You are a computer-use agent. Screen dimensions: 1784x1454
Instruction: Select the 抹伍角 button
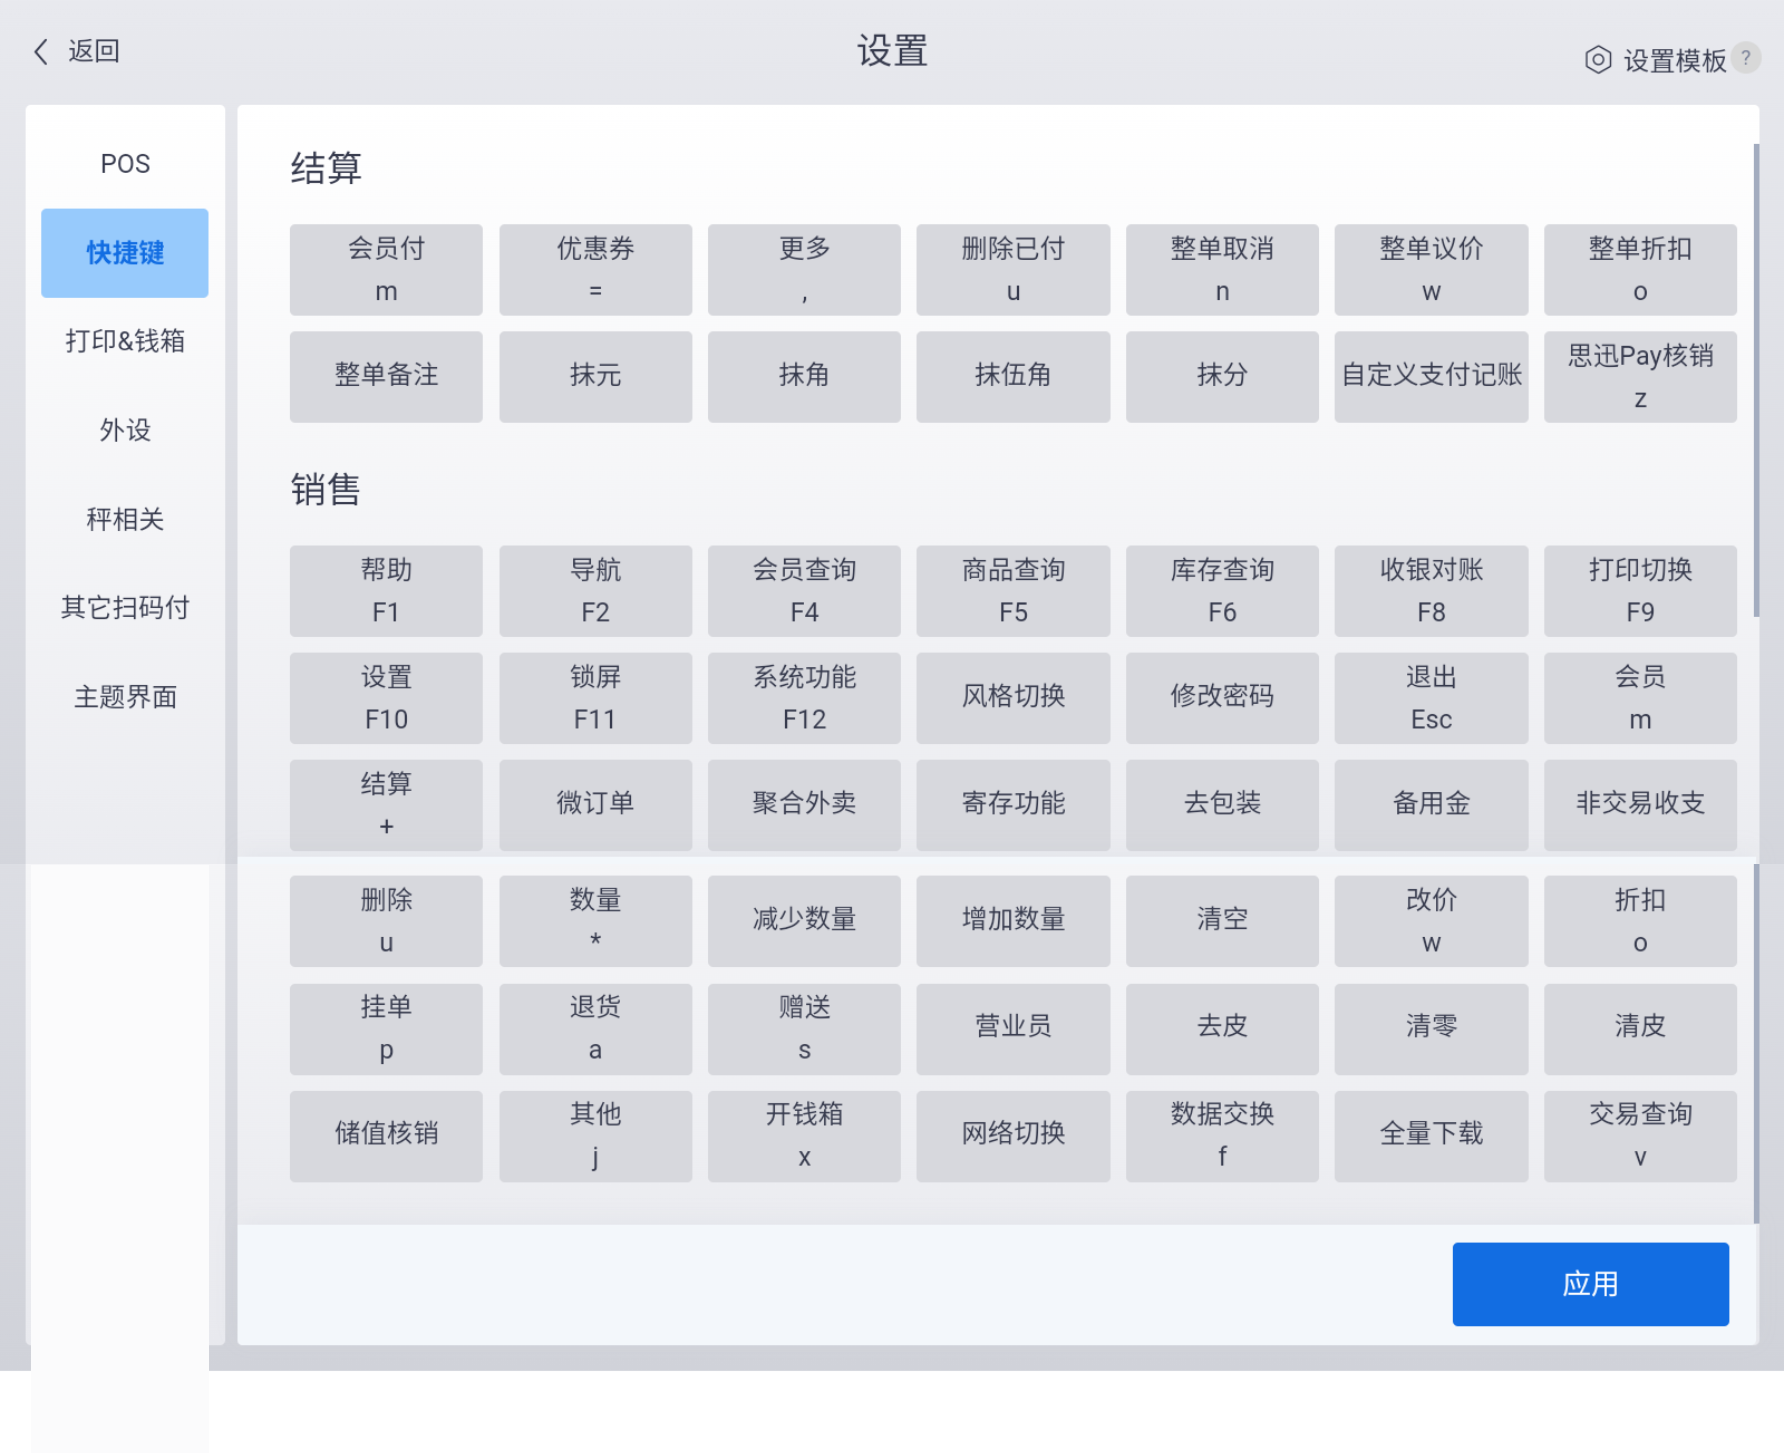tap(1013, 377)
